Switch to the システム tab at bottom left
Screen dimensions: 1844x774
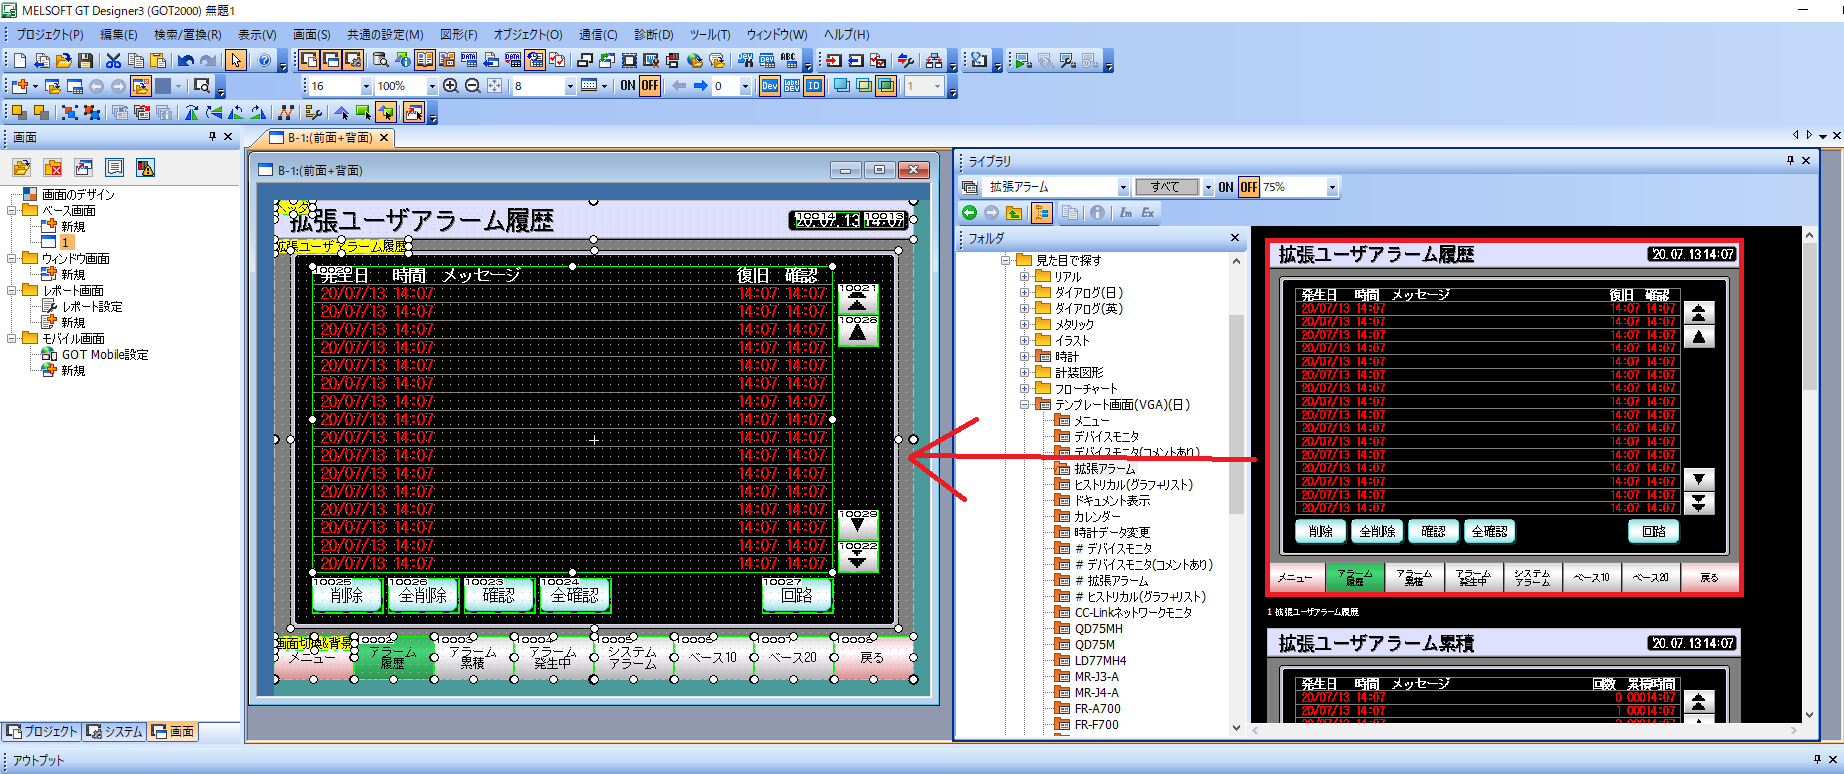(114, 732)
